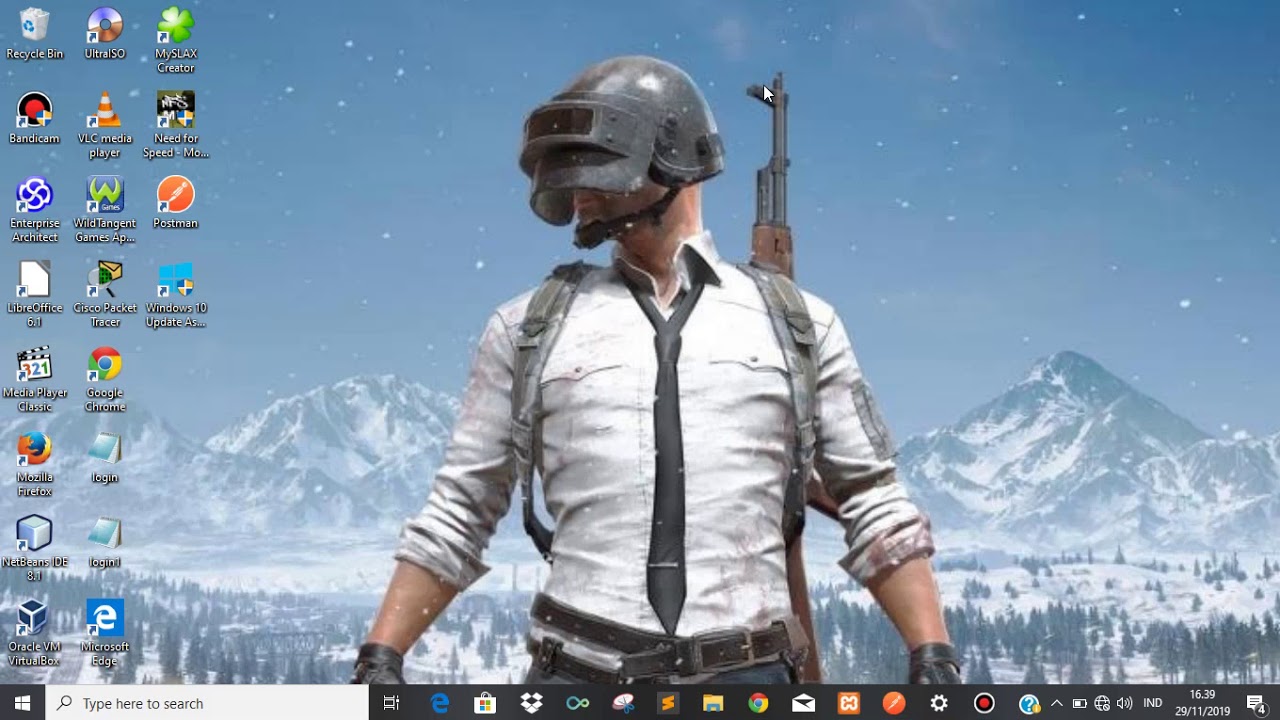Select the Bandicam desktop shortcut
Image resolution: width=1280 pixels, height=720 pixels.
coord(34,118)
